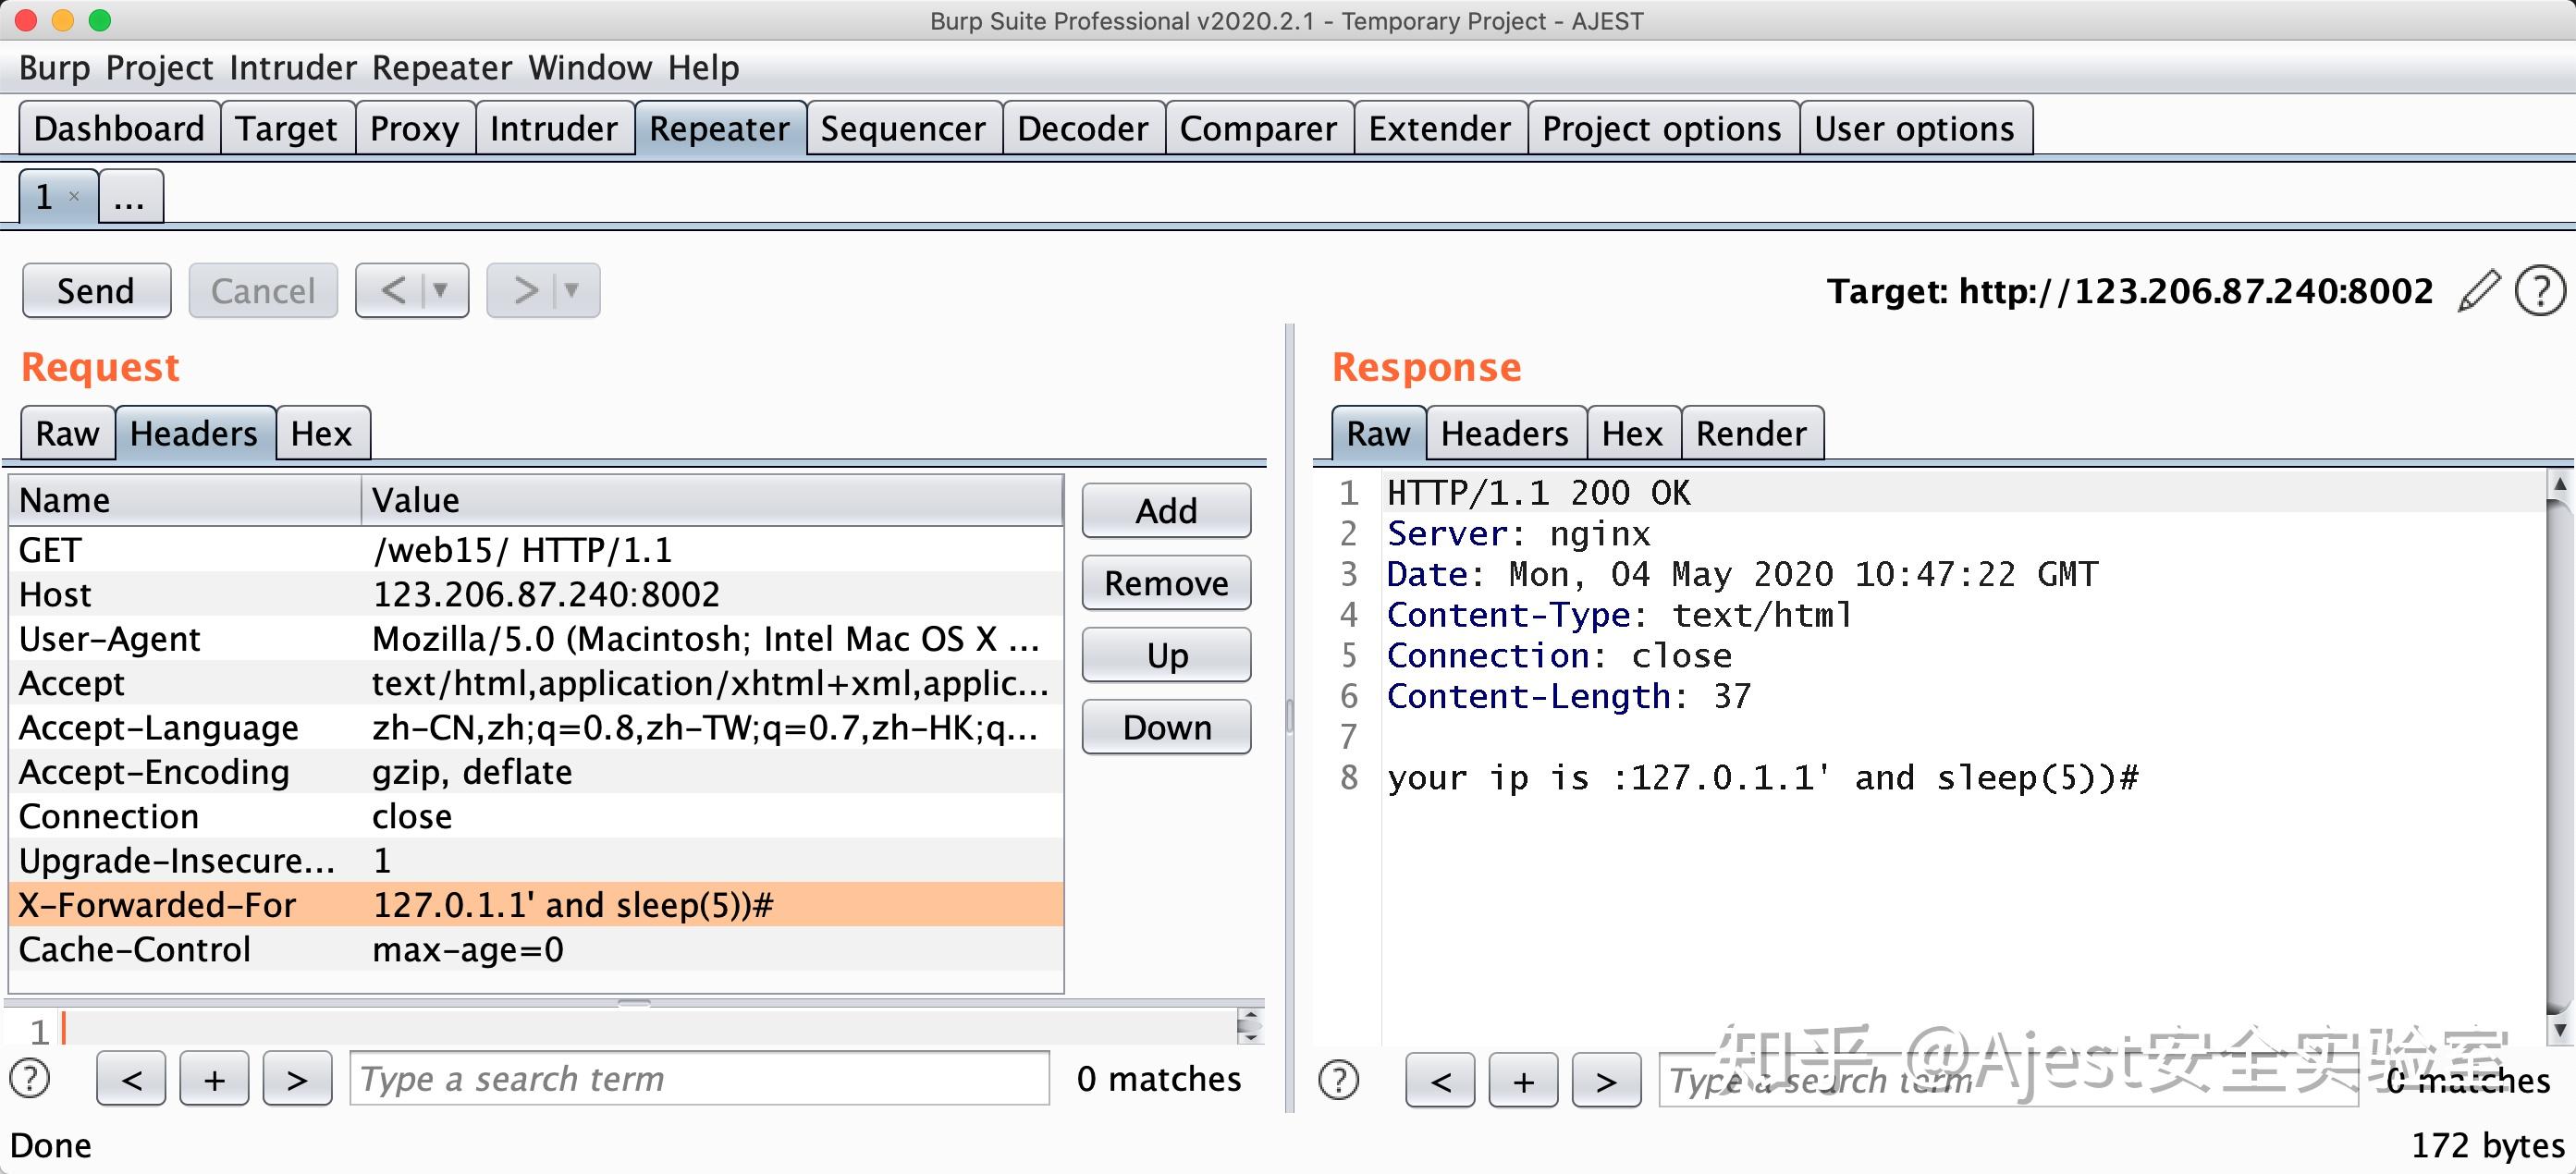This screenshot has width=2576, height=1174.
Task: Click the help icon in the Response footer
Action: tap(1340, 1081)
